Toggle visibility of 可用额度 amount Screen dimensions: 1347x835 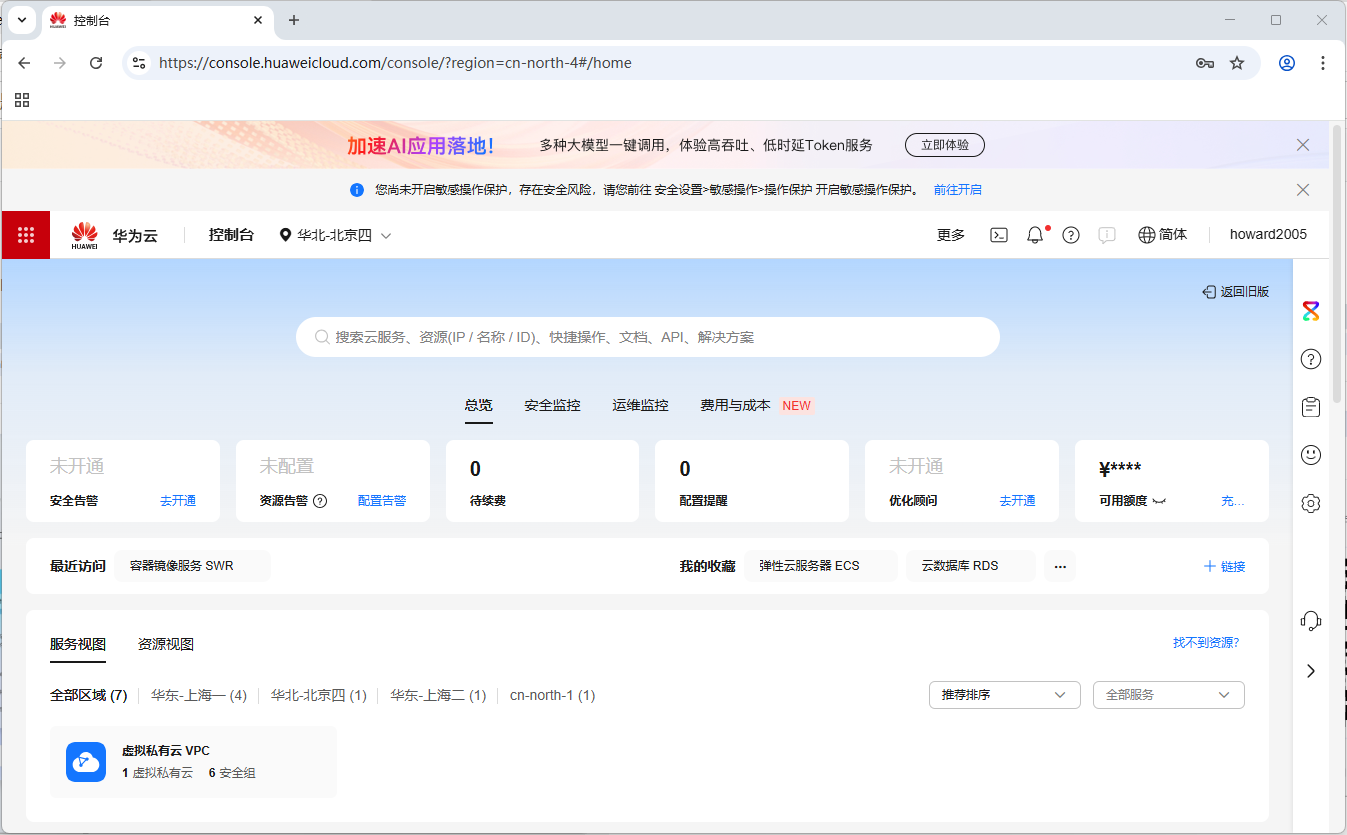point(1160,501)
